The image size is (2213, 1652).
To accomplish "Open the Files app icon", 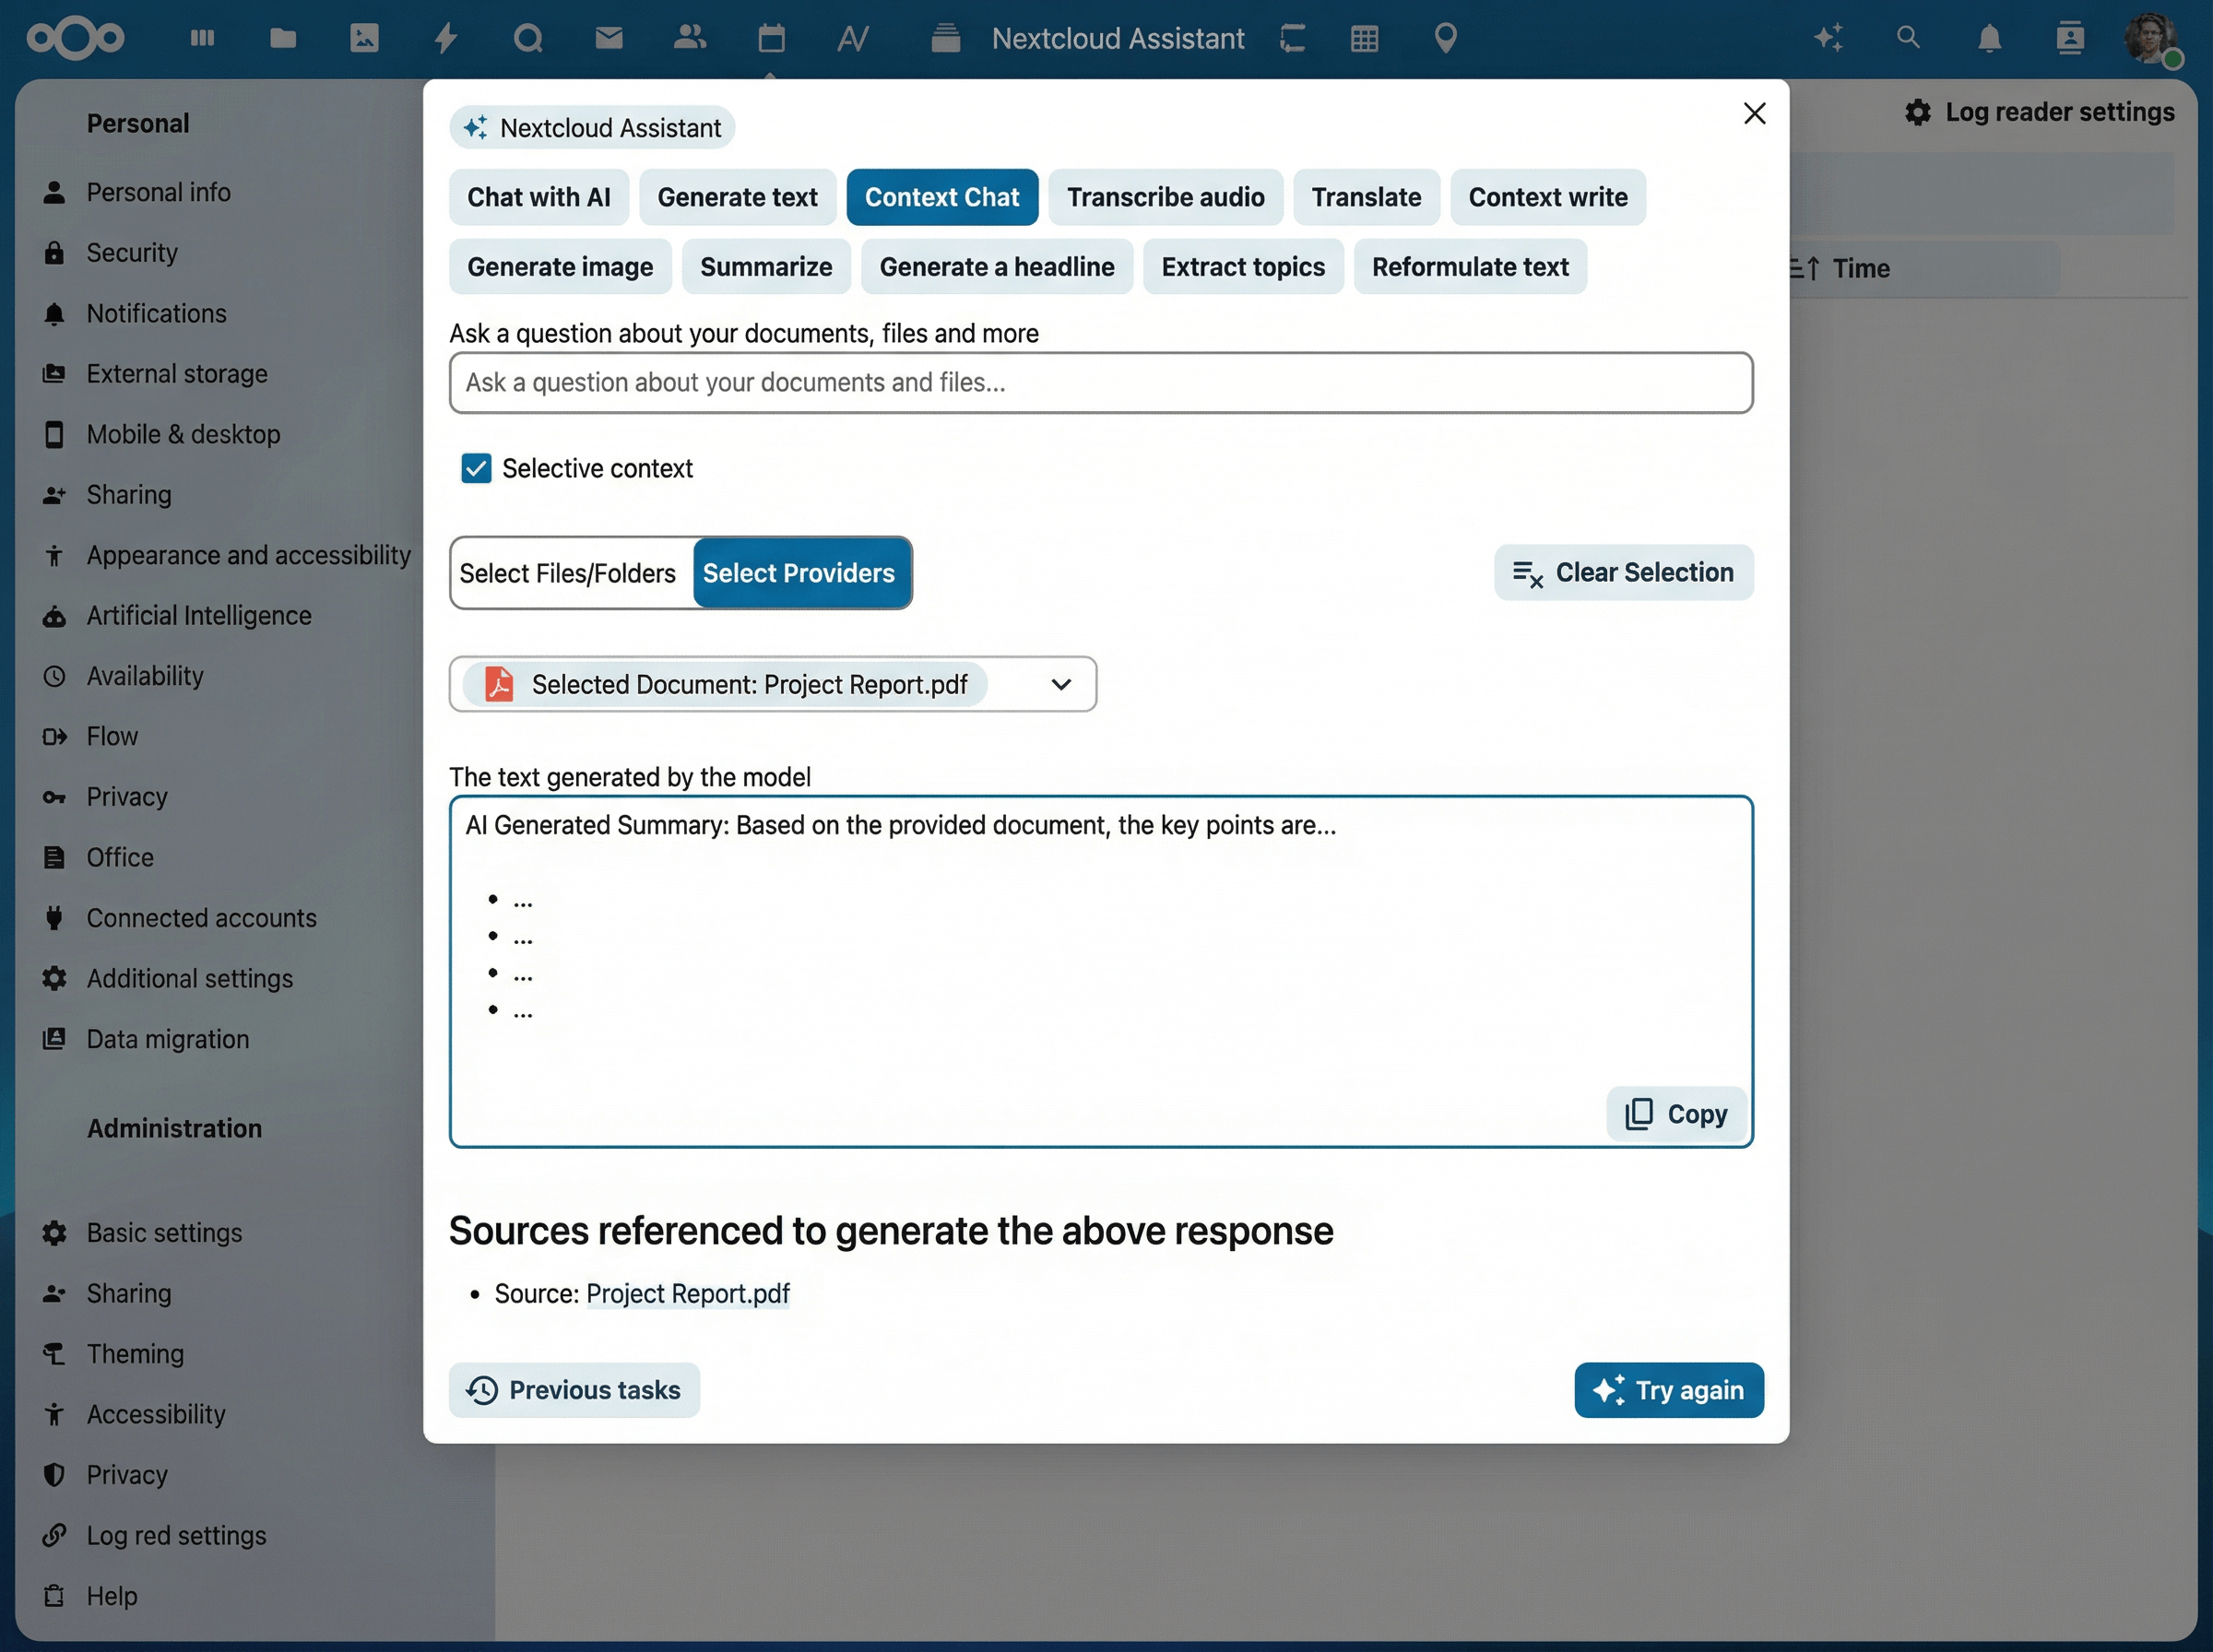I will (x=283, y=38).
